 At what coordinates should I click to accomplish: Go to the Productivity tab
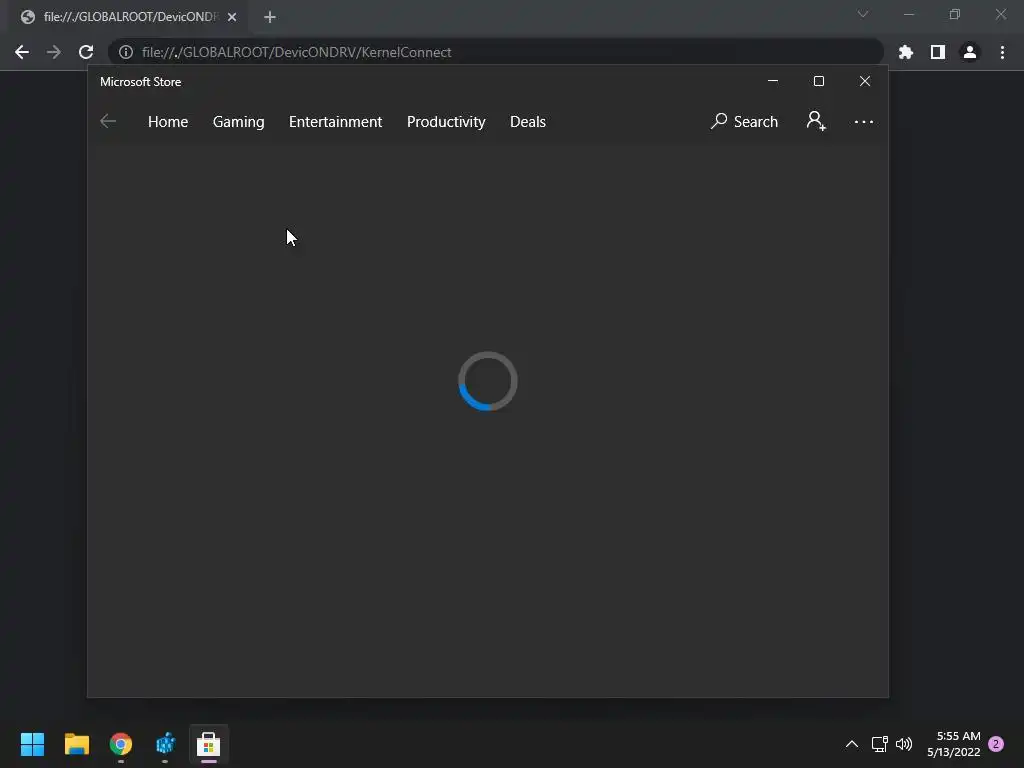pos(446,121)
